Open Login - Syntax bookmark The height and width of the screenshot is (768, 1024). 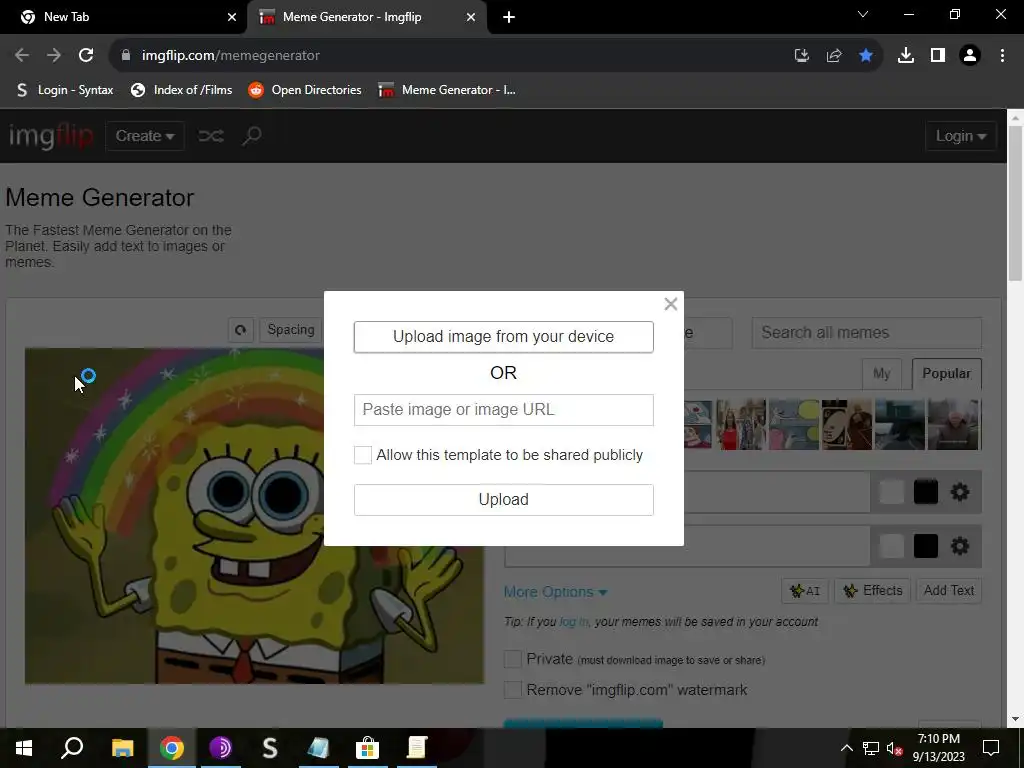64,90
